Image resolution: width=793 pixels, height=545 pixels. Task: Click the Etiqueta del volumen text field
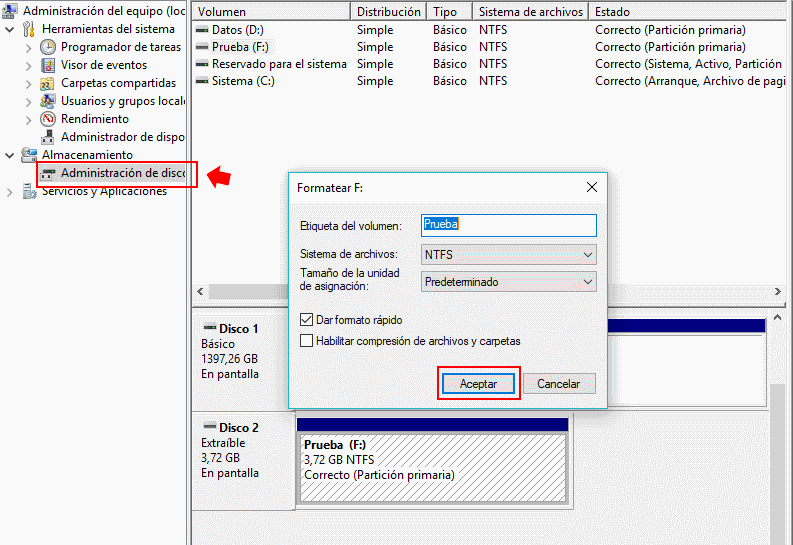(x=510, y=225)
